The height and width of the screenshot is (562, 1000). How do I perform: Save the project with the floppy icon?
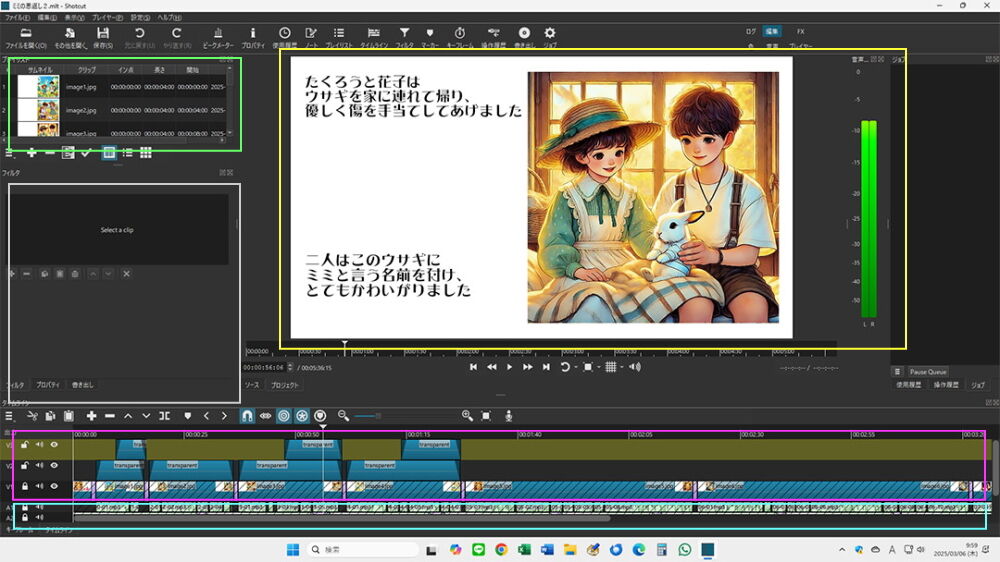click(103, 33)
